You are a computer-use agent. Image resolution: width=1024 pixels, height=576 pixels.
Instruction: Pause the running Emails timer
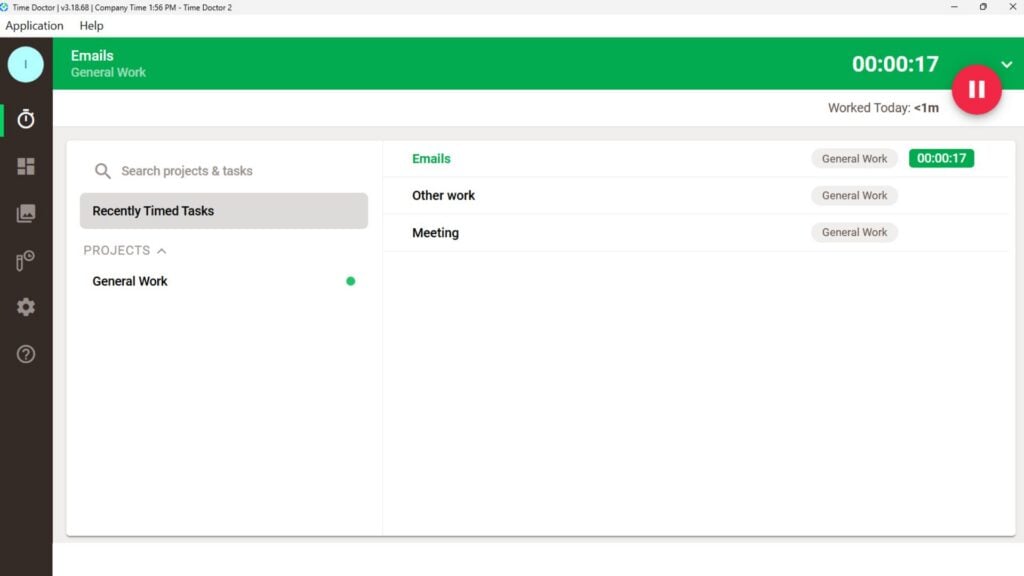pyautogui.click(x=976, y=89)
